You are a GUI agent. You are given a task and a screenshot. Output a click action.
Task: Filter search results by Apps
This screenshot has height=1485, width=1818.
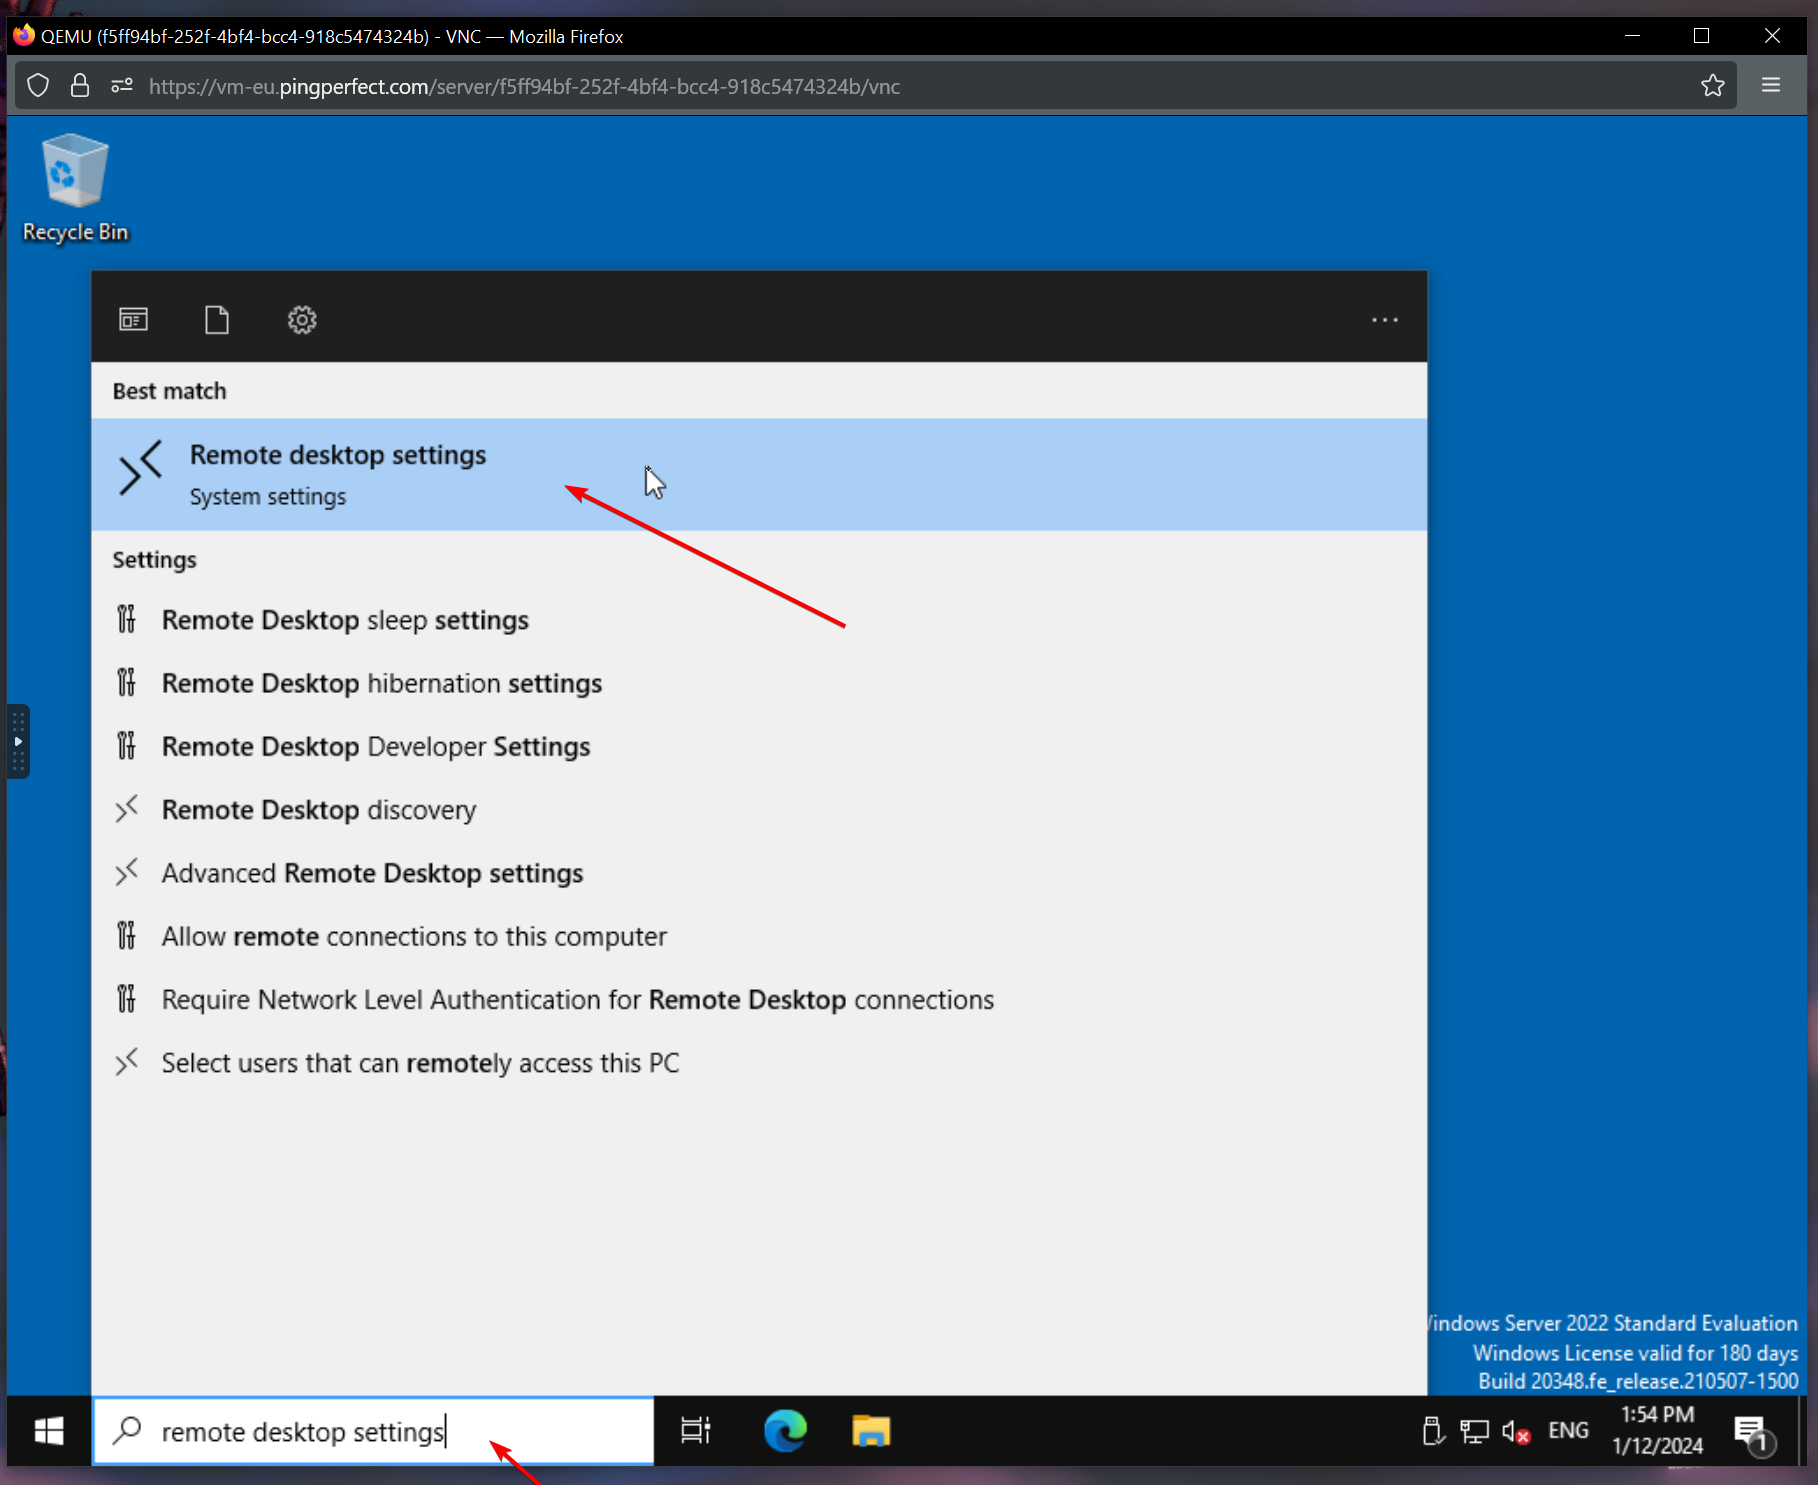tap(133, 320)
